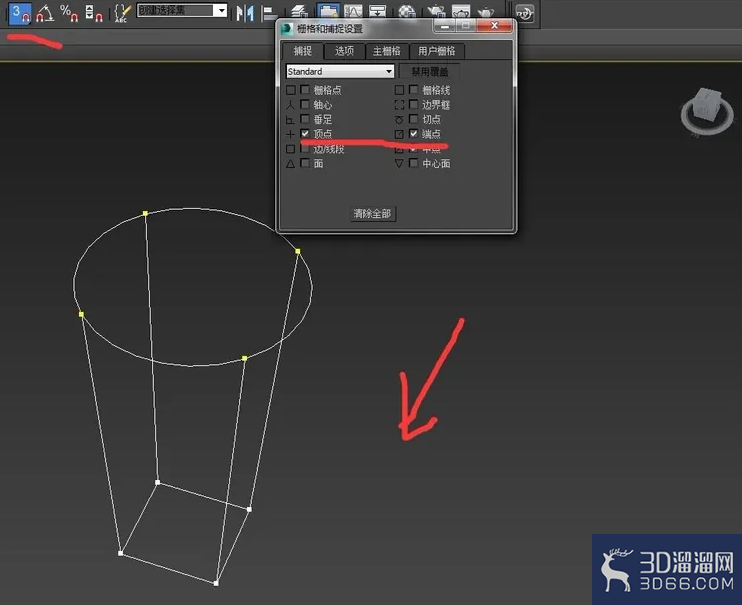Uncheck the 端点 snap checkbox
Screen dimensions: 742x605
click(414, 133)
